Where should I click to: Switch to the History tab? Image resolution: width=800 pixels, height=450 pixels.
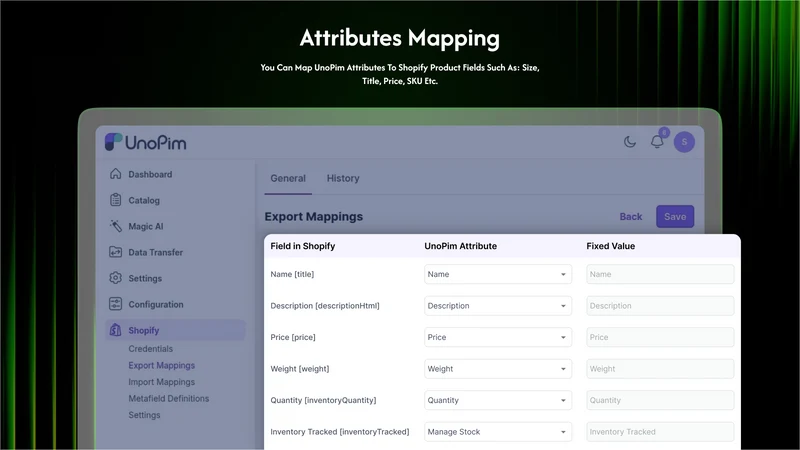[343, 178]
